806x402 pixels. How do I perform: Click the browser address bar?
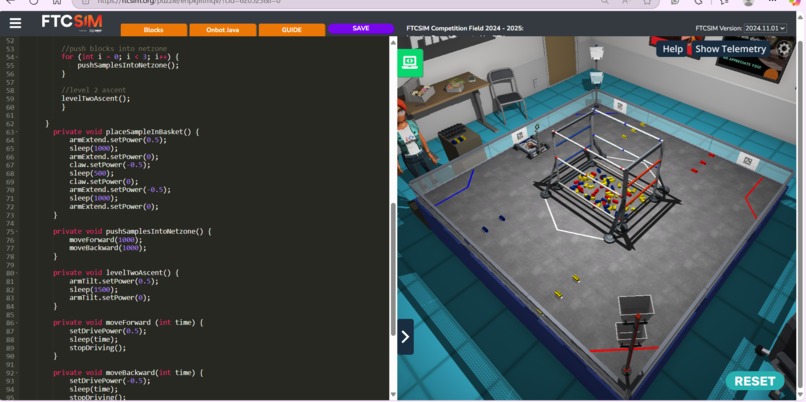(365, 2)
